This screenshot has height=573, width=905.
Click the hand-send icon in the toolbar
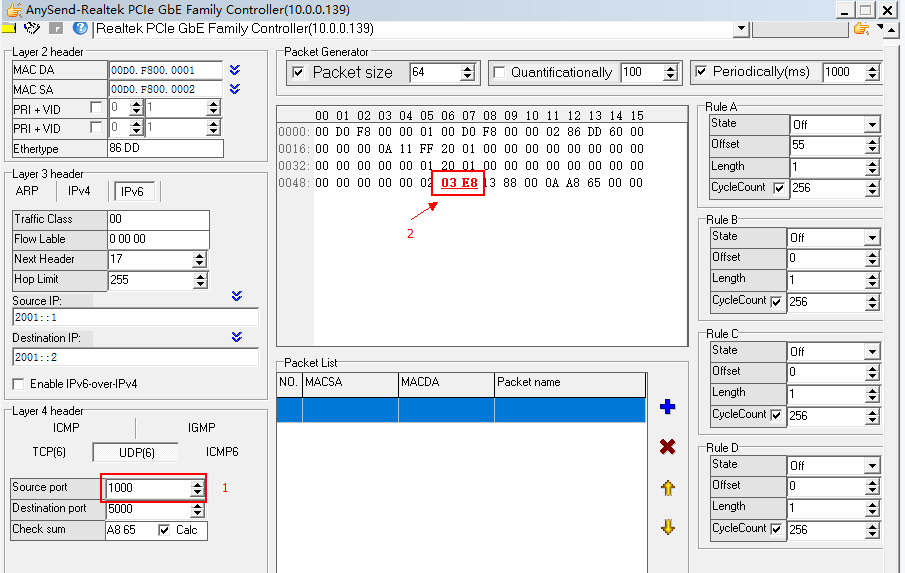32,28
